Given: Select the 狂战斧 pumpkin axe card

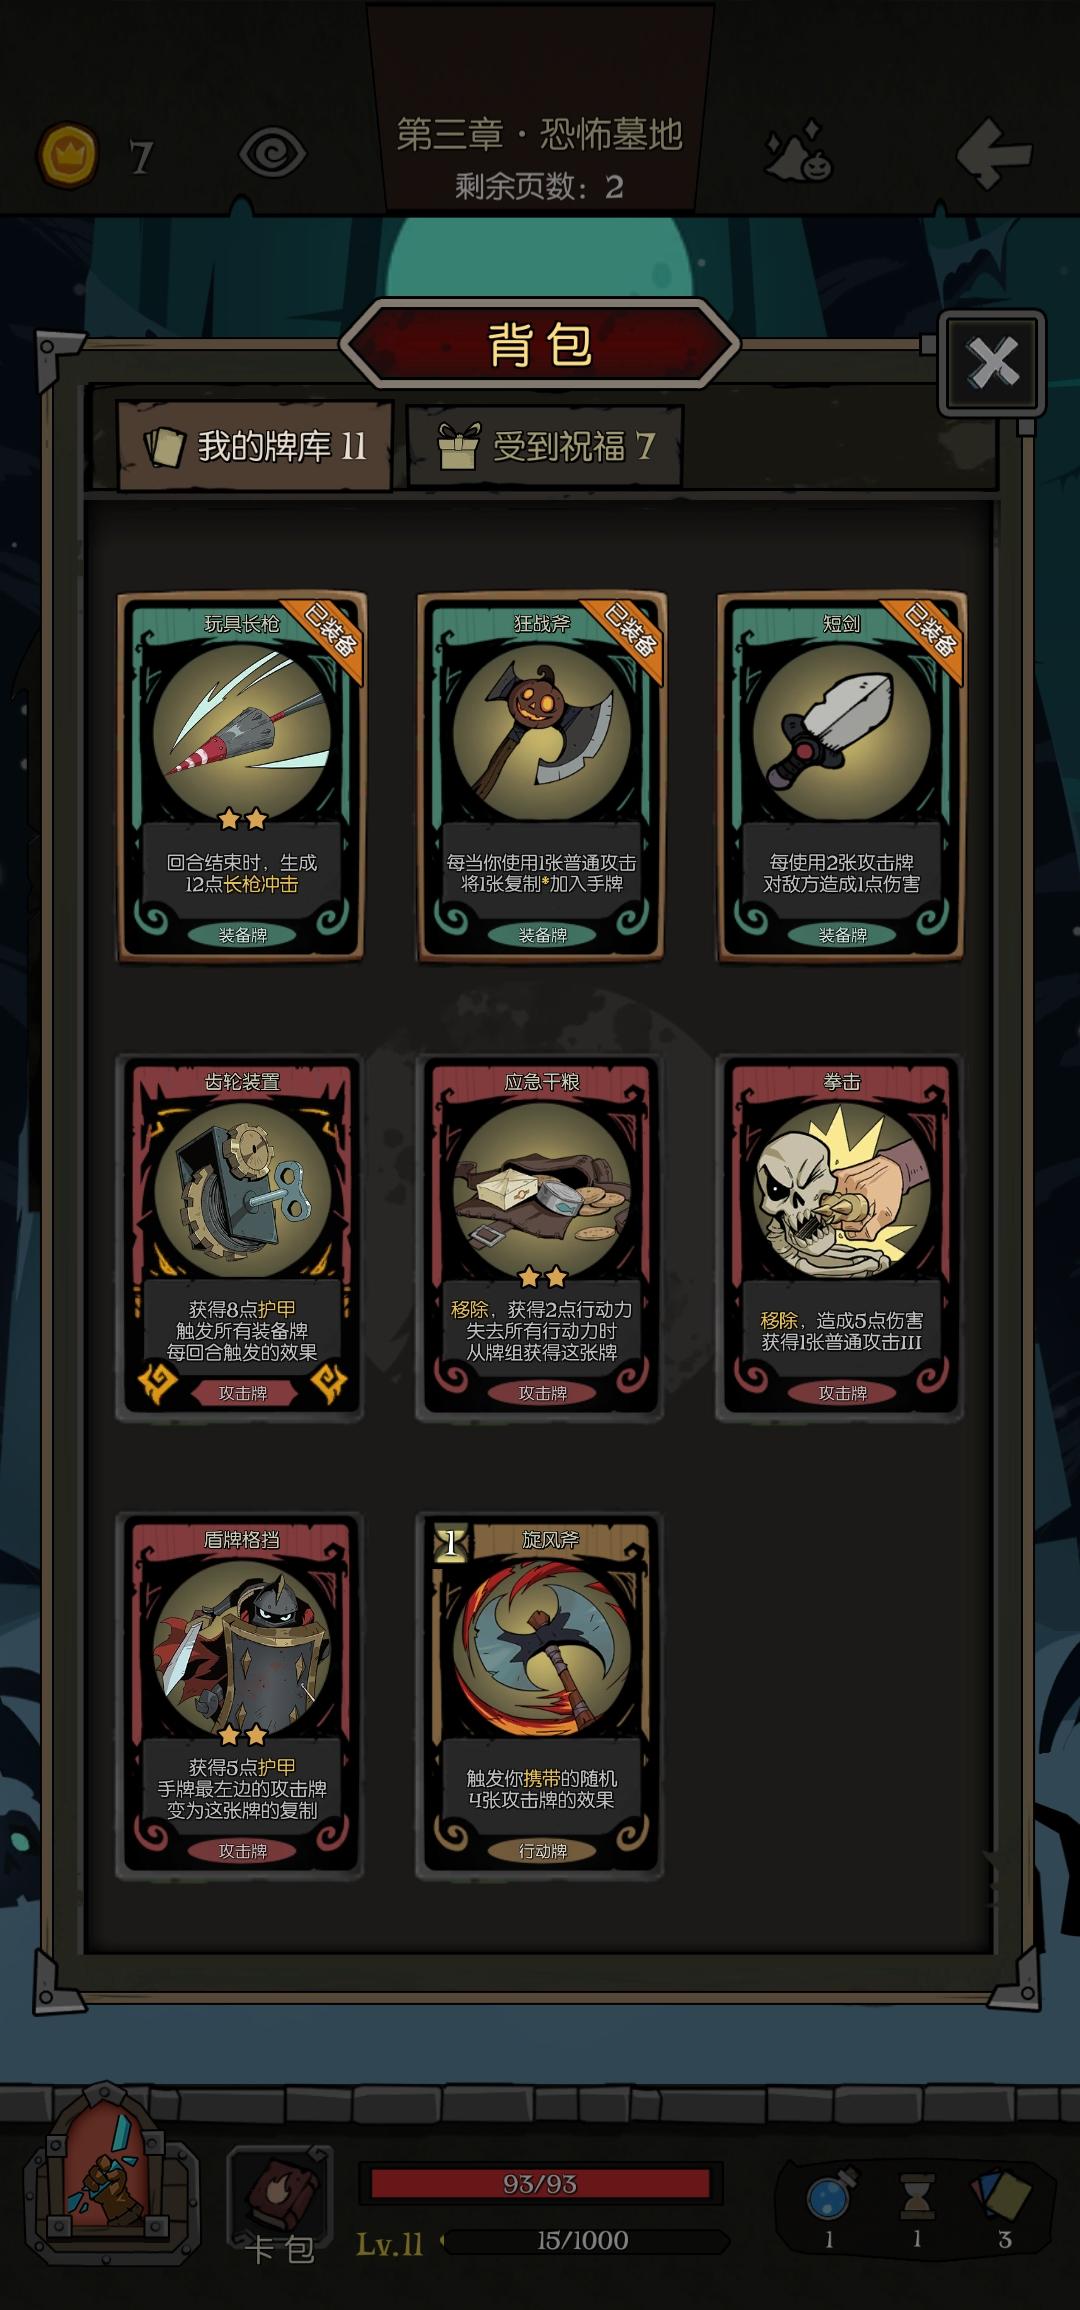Looking at the screenshot, I should [x=541, y=777].
